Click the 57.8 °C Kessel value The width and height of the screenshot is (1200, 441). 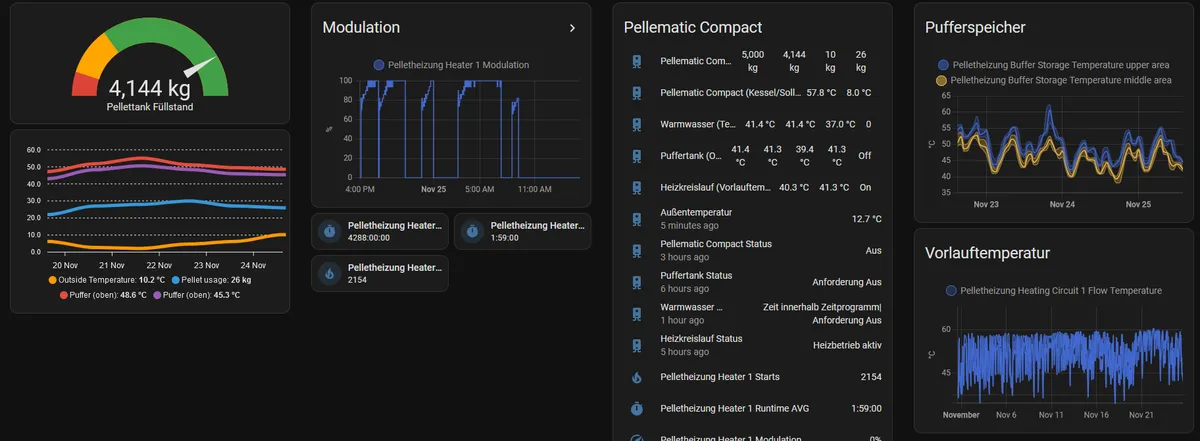click(822, 93)
